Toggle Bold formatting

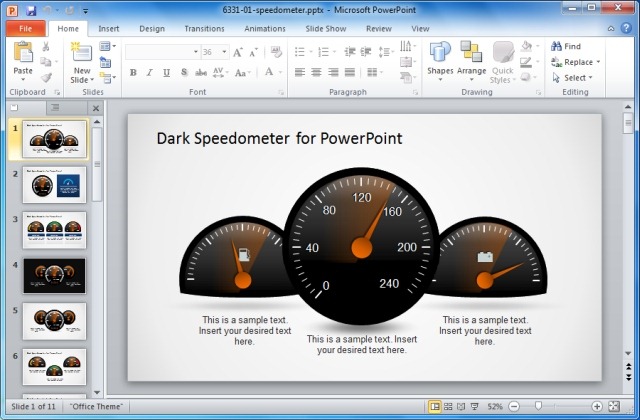(x=133, y=73)
